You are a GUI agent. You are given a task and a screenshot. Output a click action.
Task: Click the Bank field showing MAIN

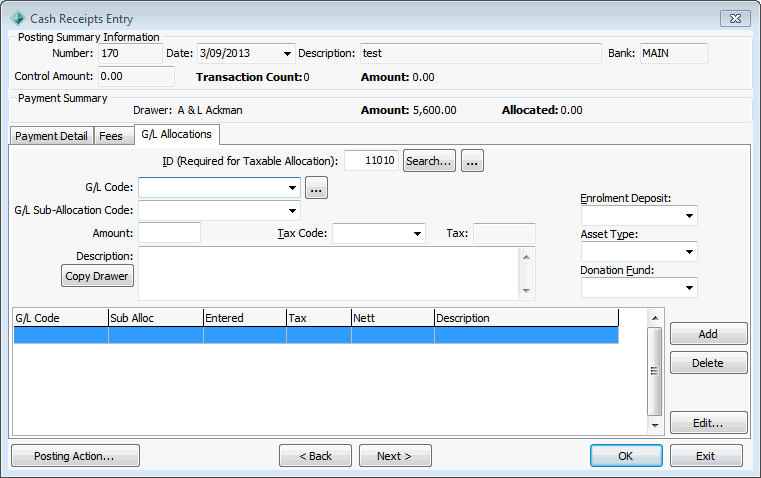coord(674,53)
